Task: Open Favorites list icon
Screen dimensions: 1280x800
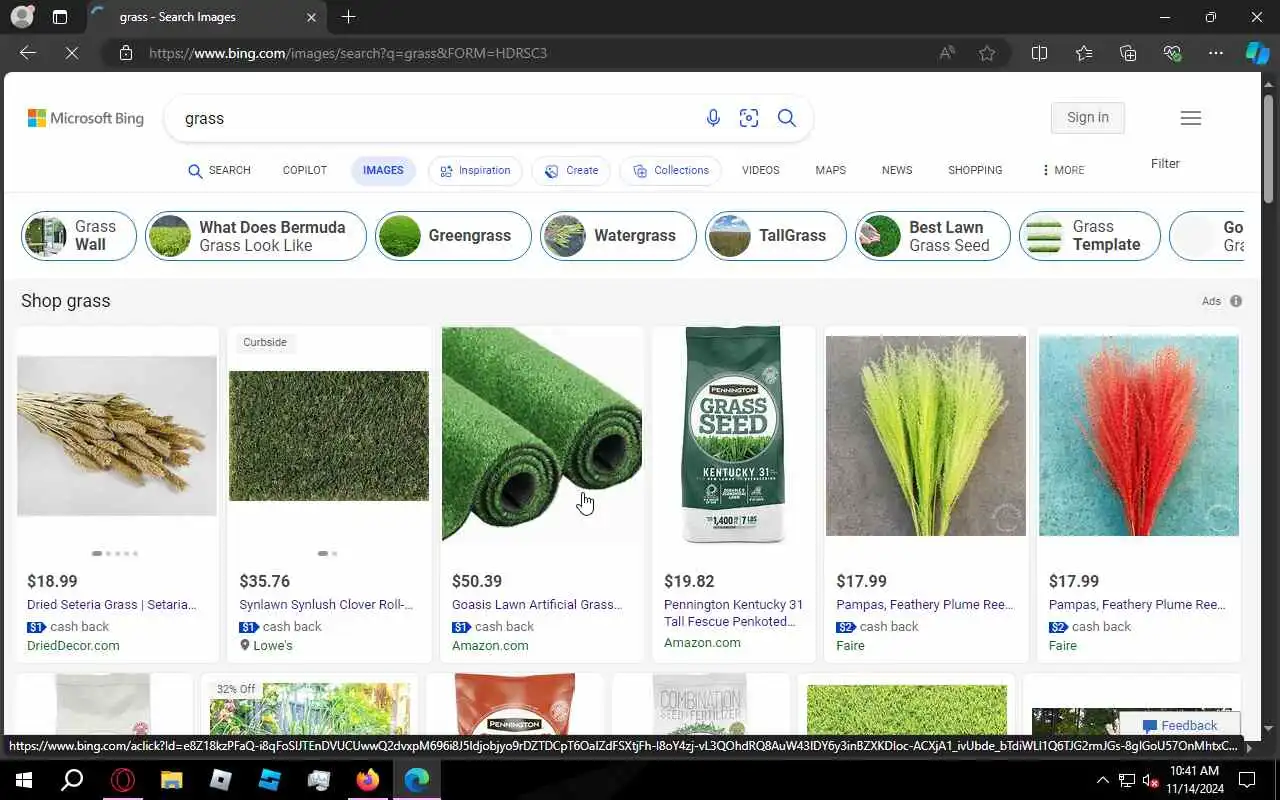Action: point(1084,53)
